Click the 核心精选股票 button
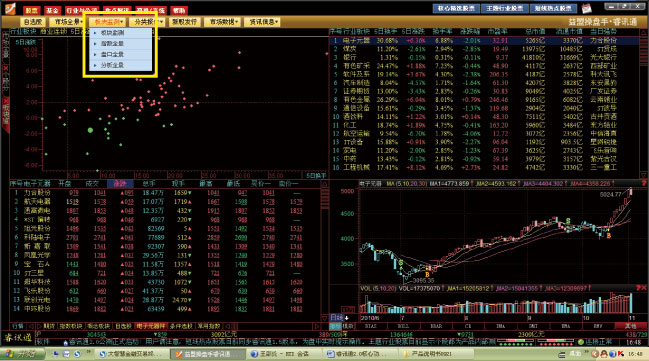Viewport: 649px width, 361px height. click(456, 8)
